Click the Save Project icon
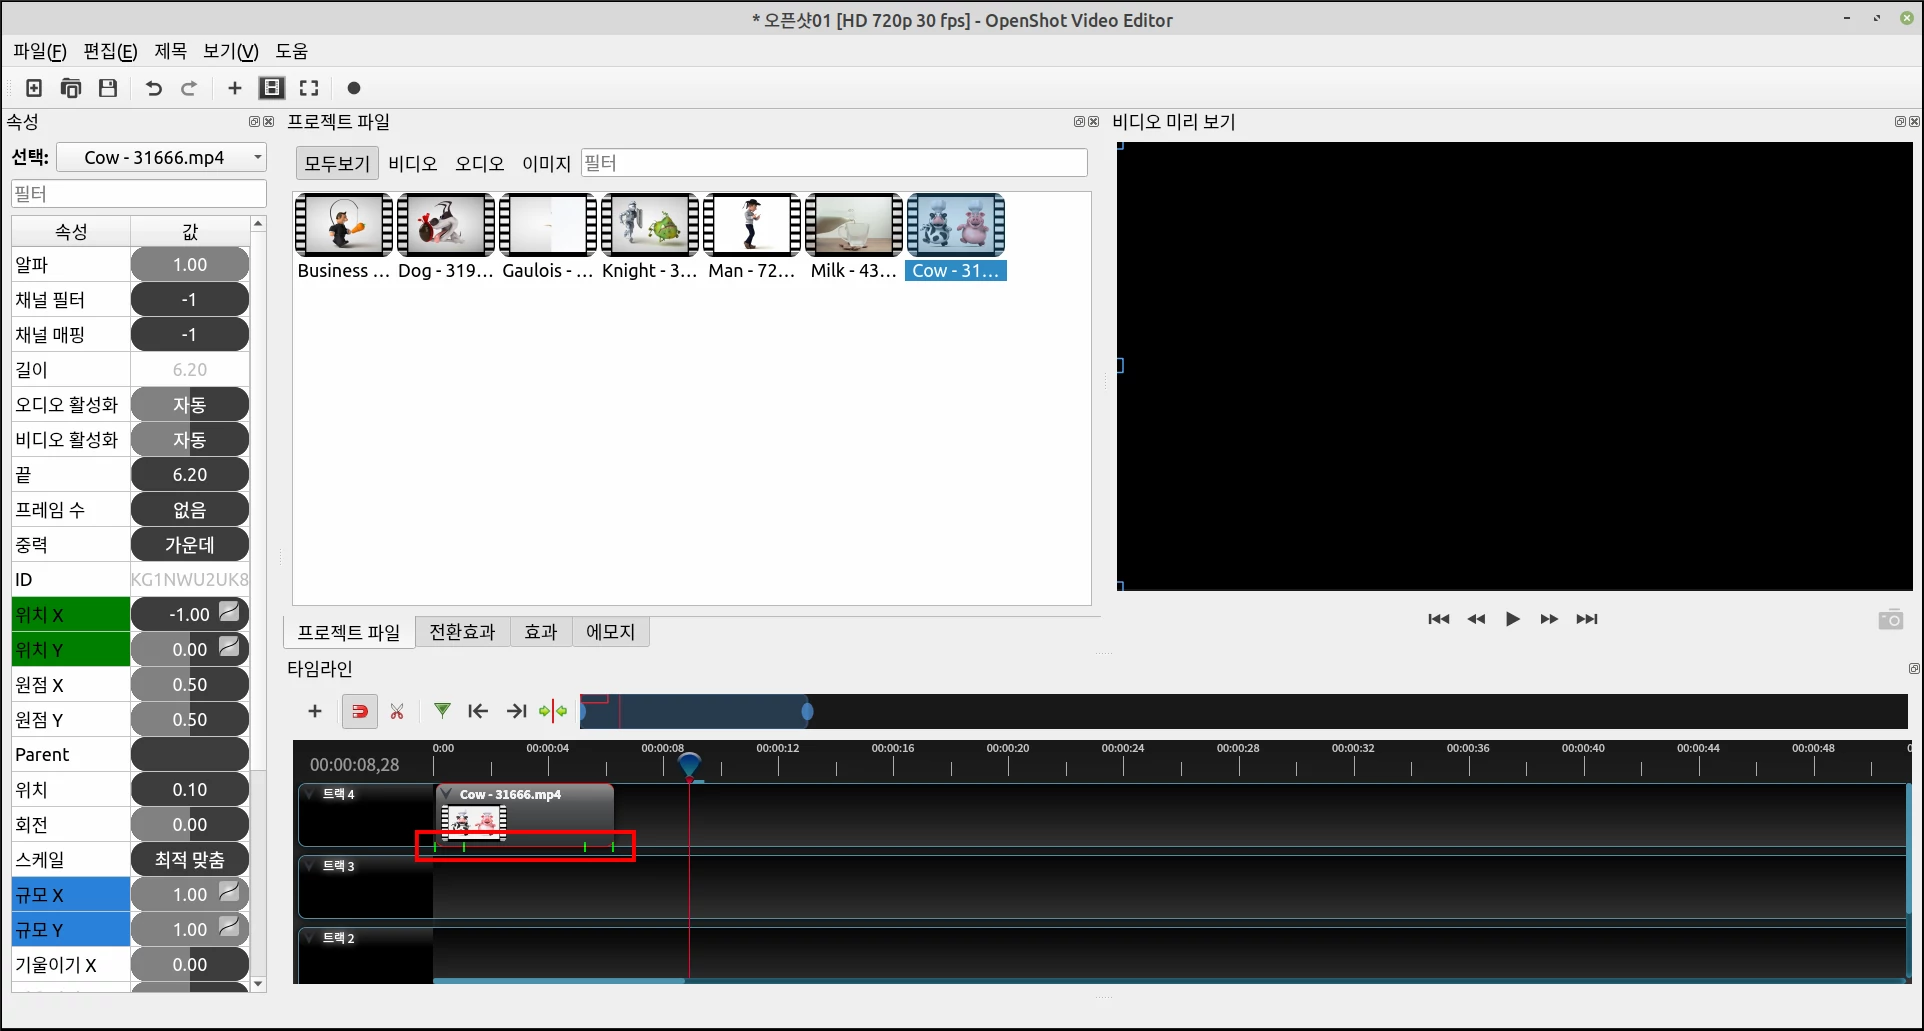Viewport: 1924px width, 1031px height. (x=108, y=88)
